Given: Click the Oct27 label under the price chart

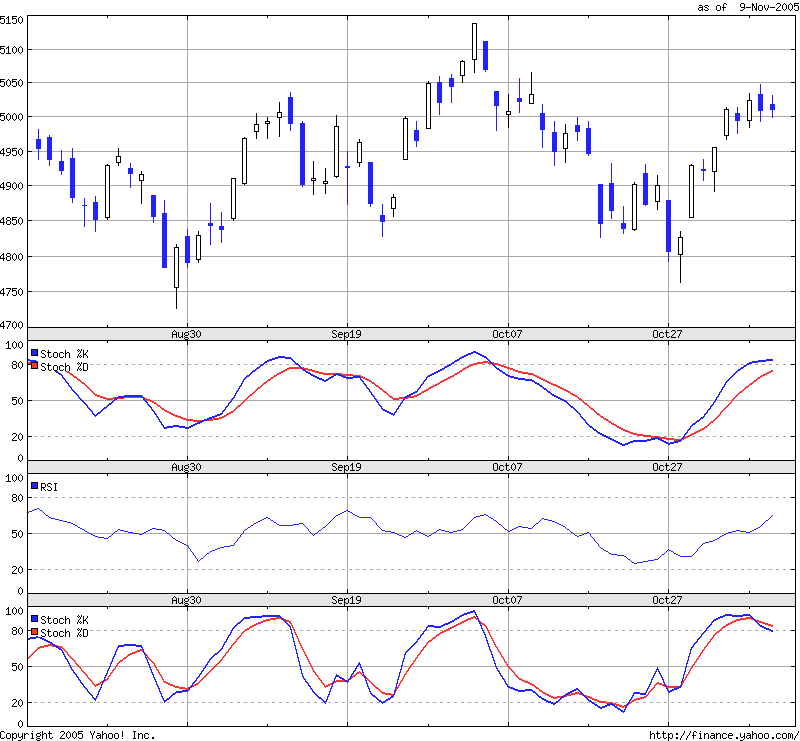Looking at the screenshot, I should click(667, 334).
